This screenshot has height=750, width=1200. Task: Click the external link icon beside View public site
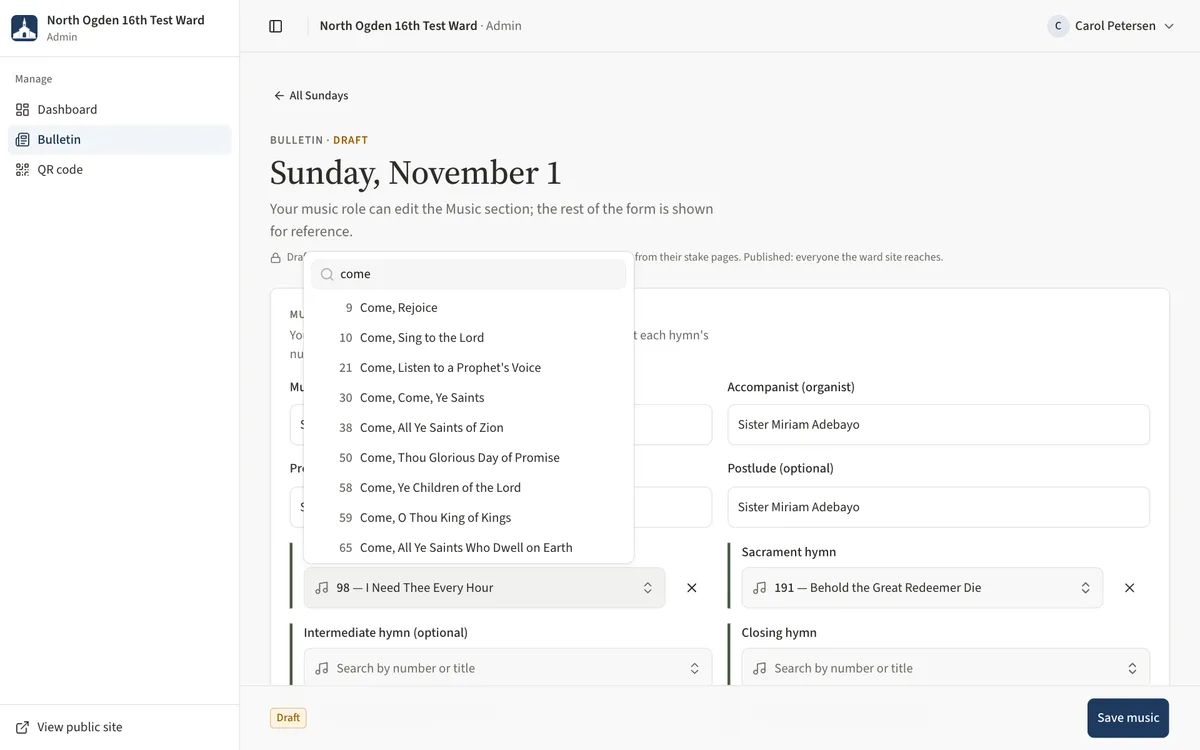point(23,727)
